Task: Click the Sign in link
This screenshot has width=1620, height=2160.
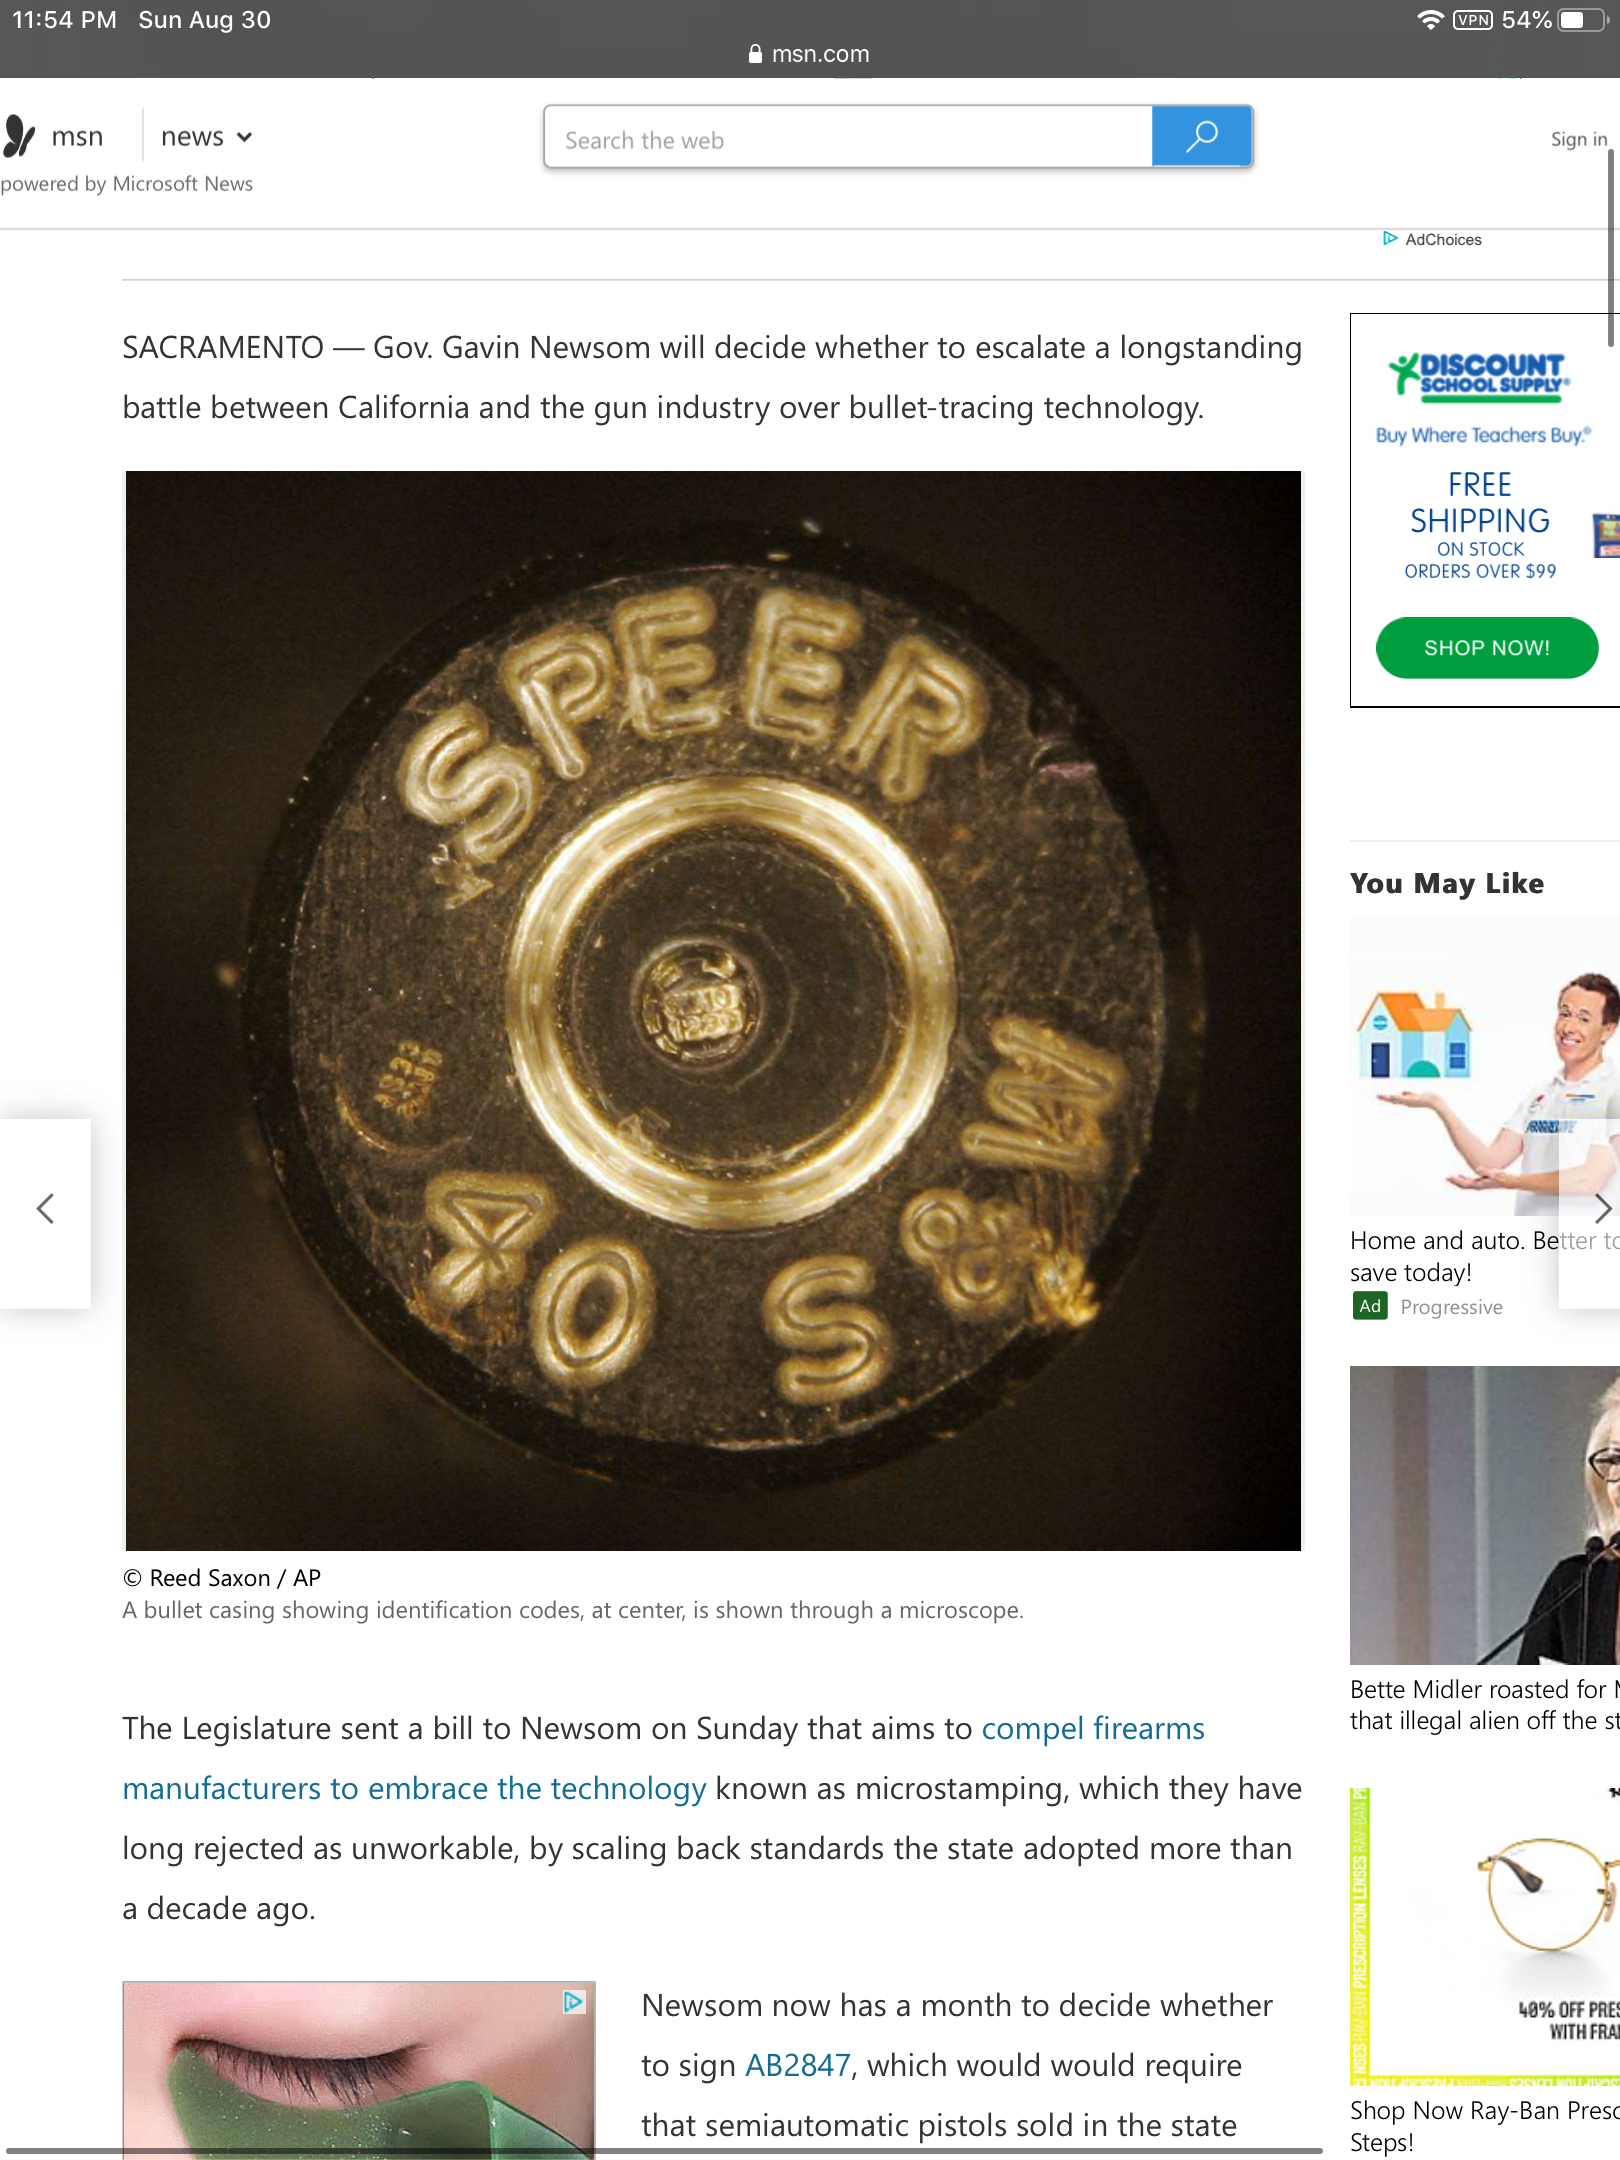Action: click(1578, 139)
